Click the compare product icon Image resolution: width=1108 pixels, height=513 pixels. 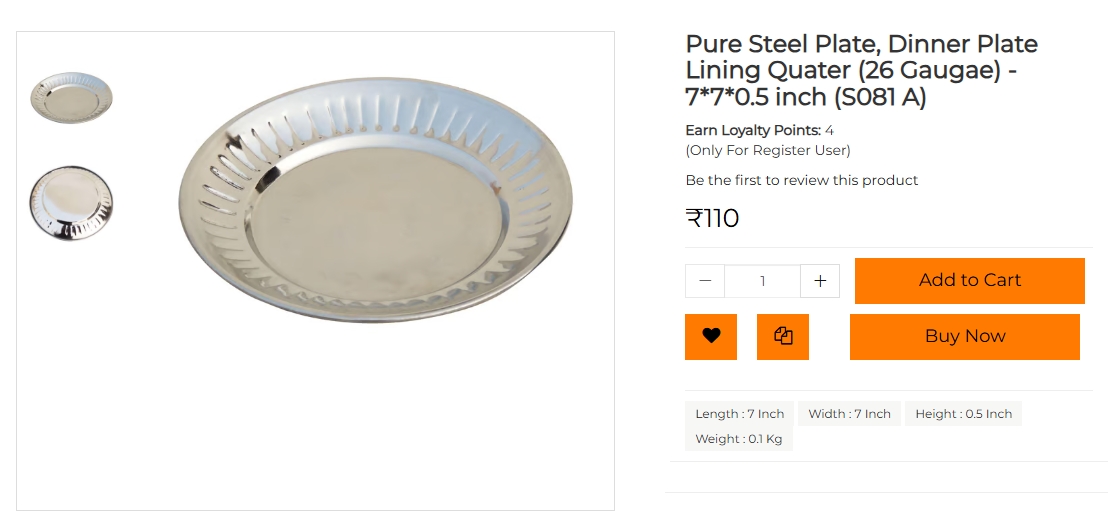coord(783,337)
